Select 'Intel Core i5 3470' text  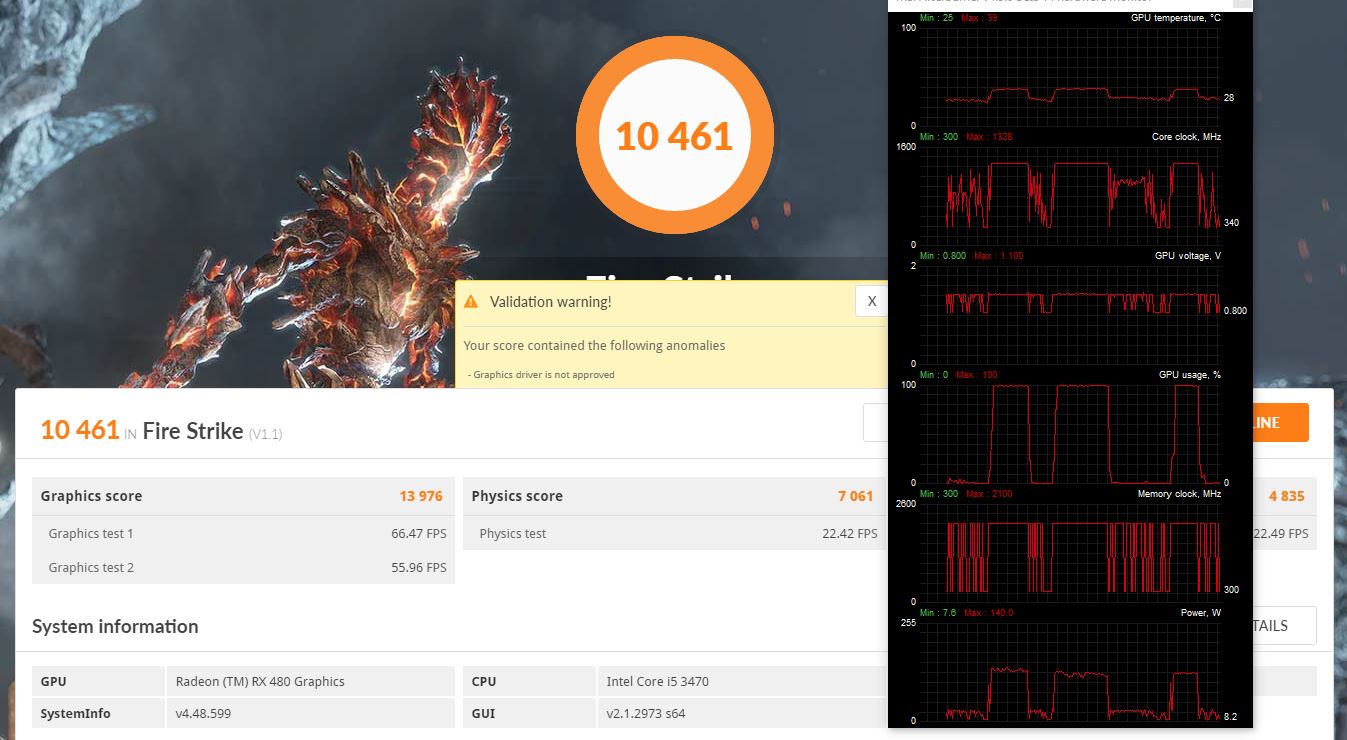(x=657, y=681)
